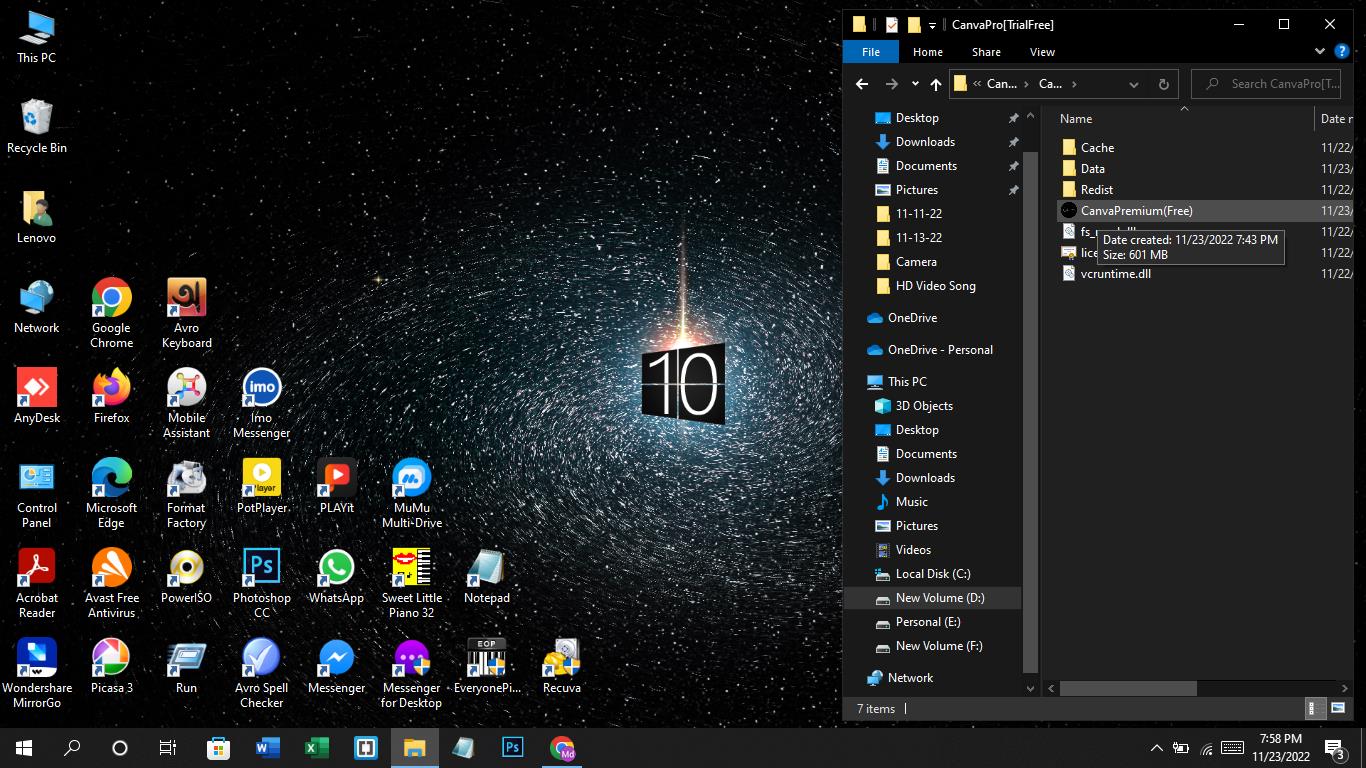
Task: Select New Volume (F:) in navigation pane
Action: 938,646
